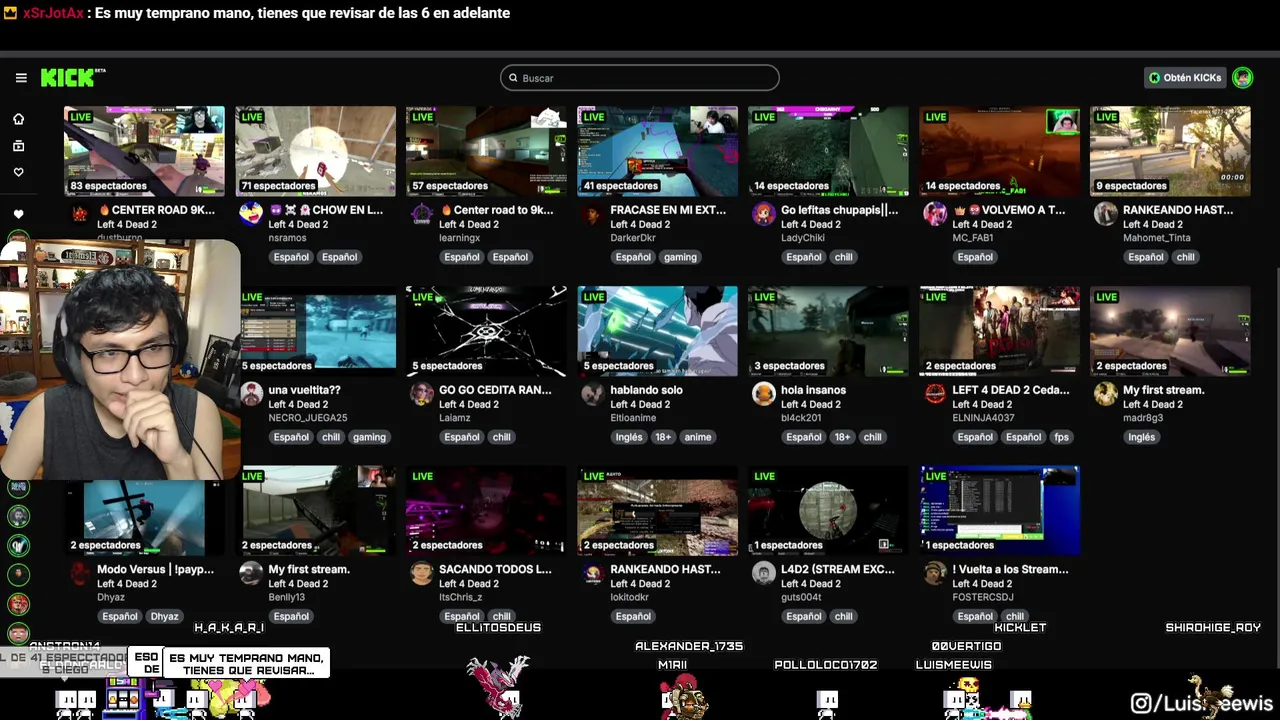Open 'L4D2 (STREAM EXC...' stream title
1280x720 pixels.
pyautogui.click(x=838, y=569)
